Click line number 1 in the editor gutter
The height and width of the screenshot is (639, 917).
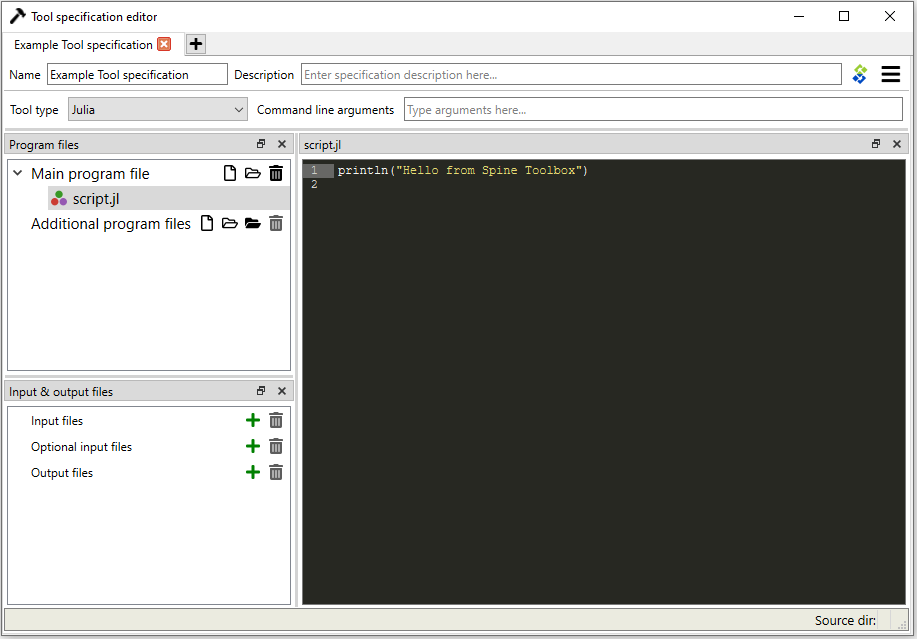(x=315, y=170)
